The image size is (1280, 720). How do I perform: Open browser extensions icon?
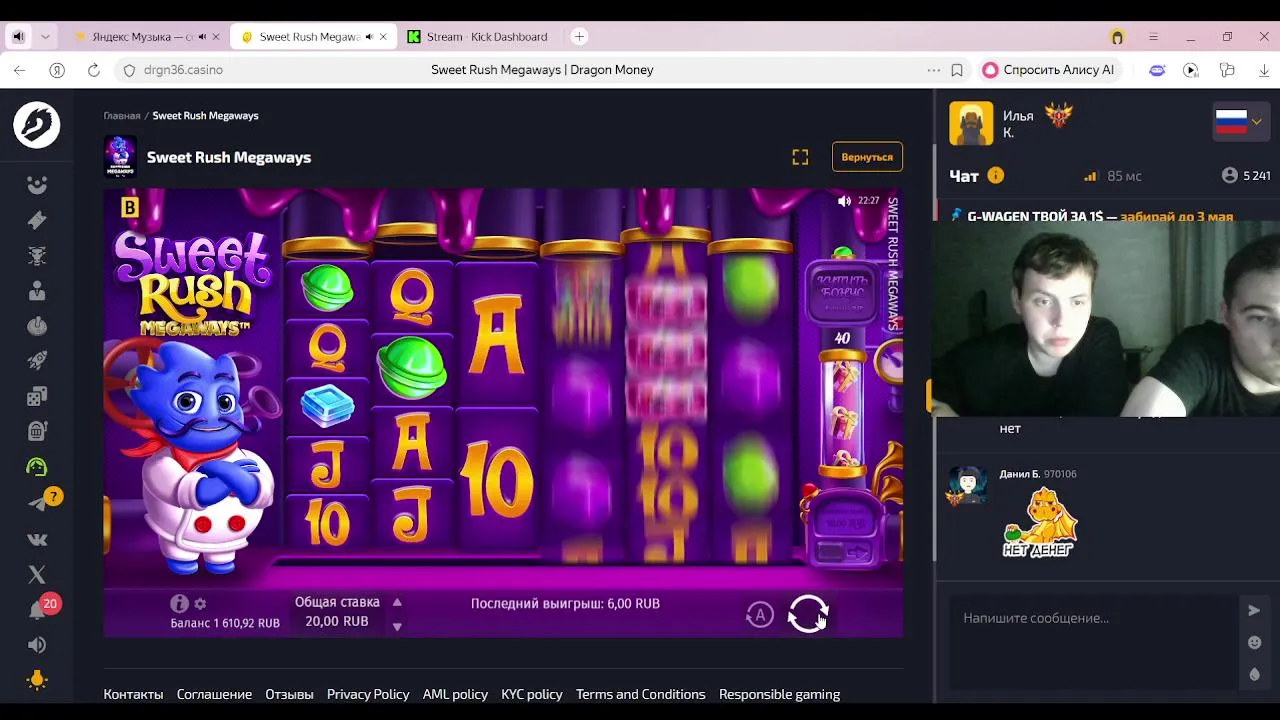(x=1227, y=70)
